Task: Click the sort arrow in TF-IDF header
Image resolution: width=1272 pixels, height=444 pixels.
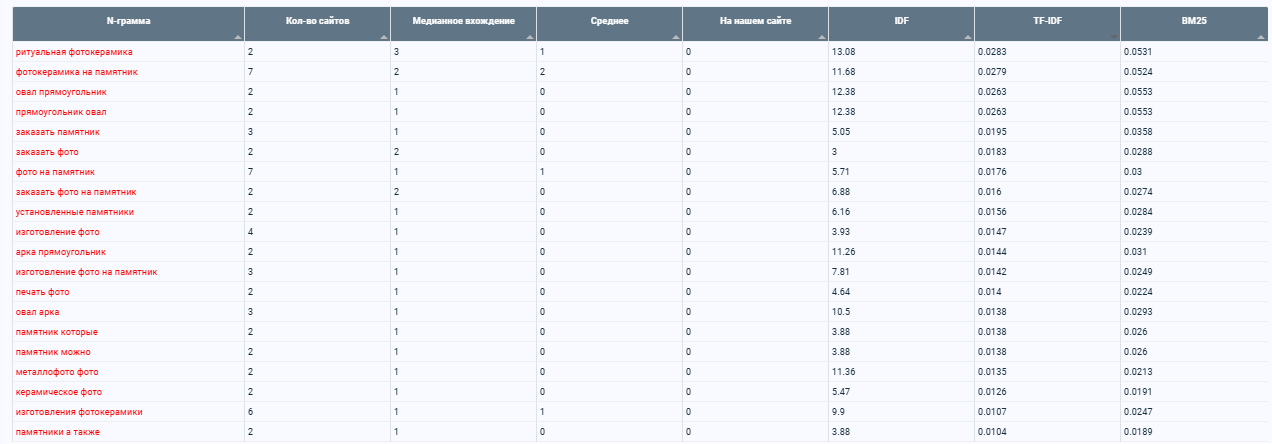Action: [1114, 36]
